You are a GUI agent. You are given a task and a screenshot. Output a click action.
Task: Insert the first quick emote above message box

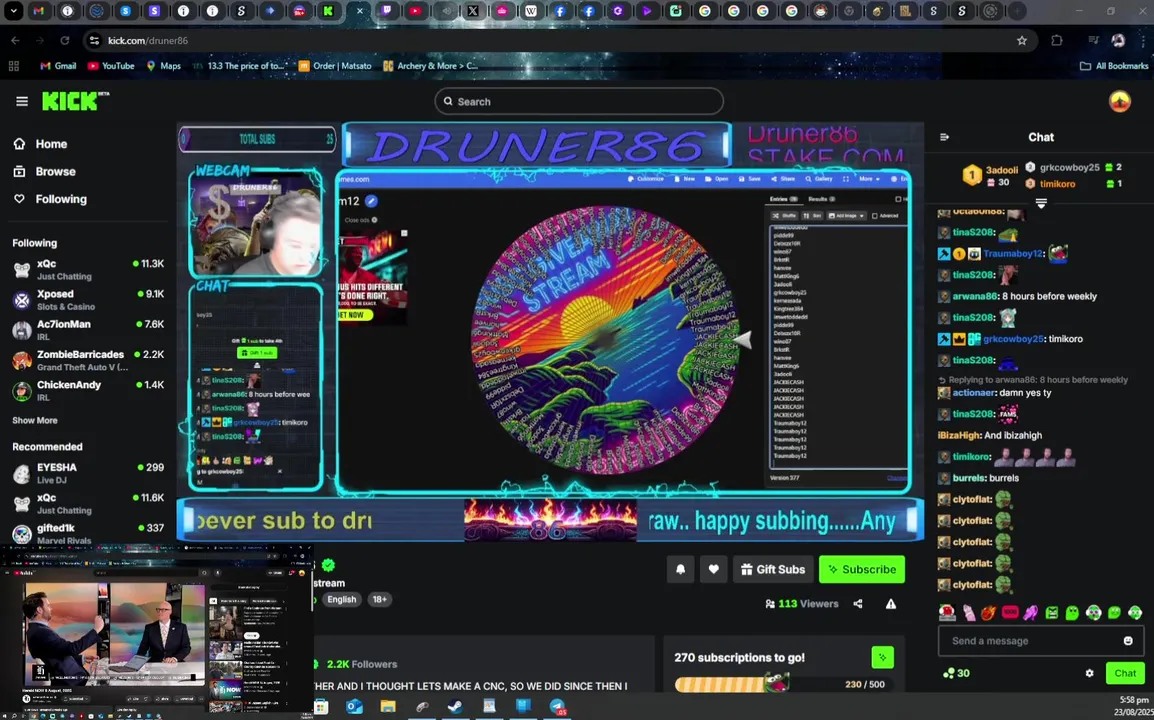[947, 613]
